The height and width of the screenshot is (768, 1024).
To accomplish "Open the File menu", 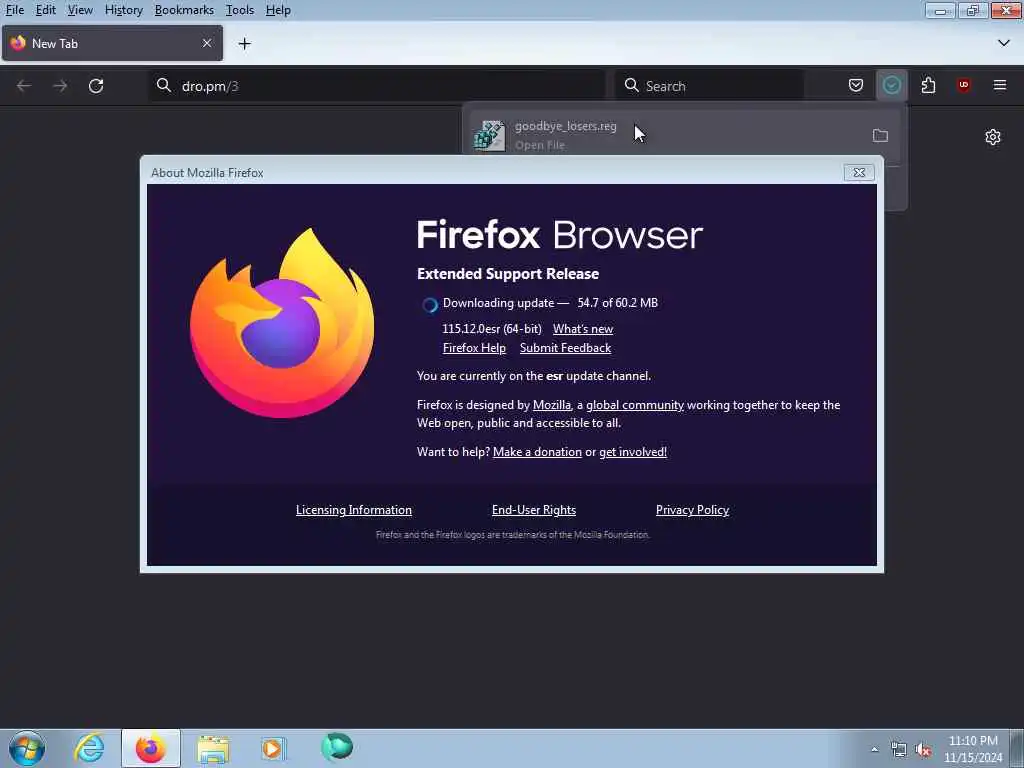I will 14,10.
